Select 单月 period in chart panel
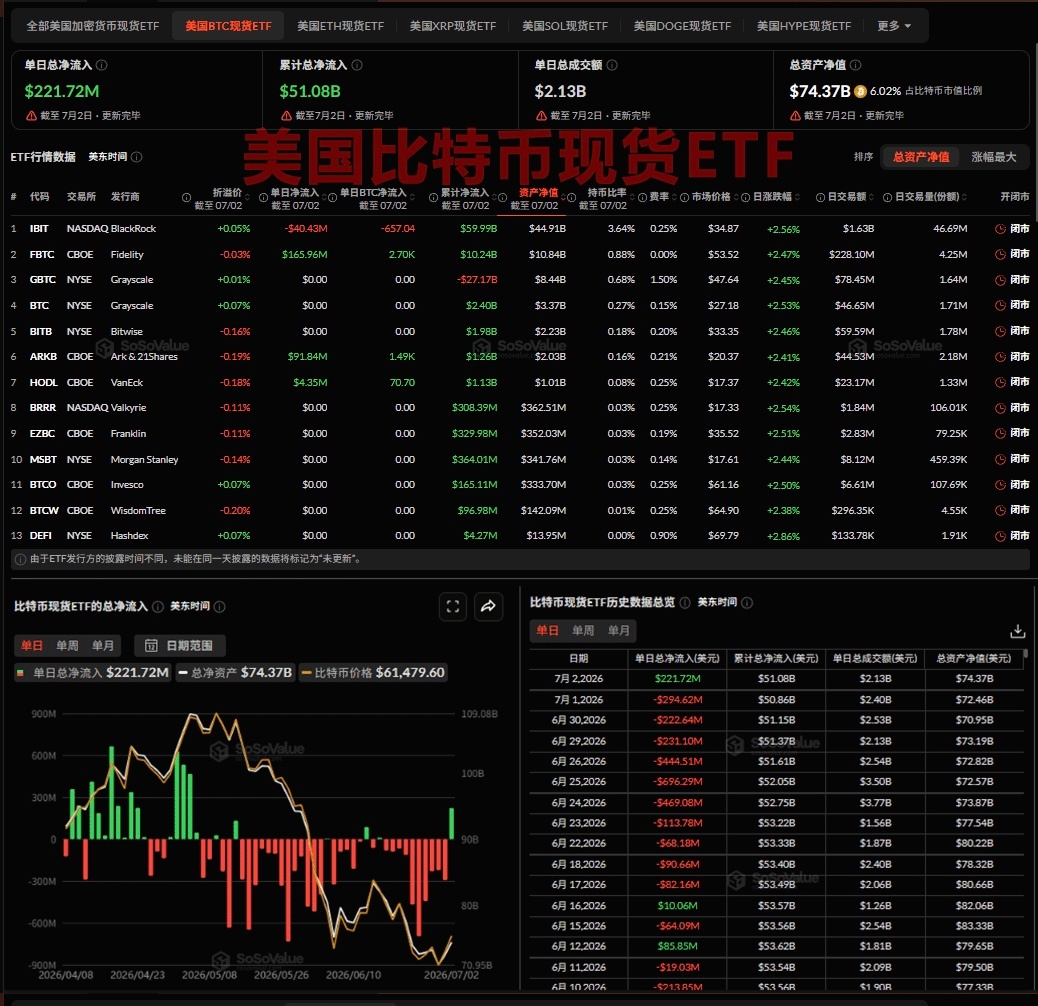Screen dimensions: 1038x1006 click(x=103, y=645)
